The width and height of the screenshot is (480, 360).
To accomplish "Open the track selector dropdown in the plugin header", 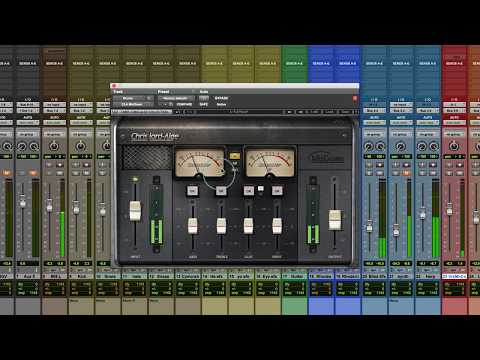I will (x=129, y=98).
